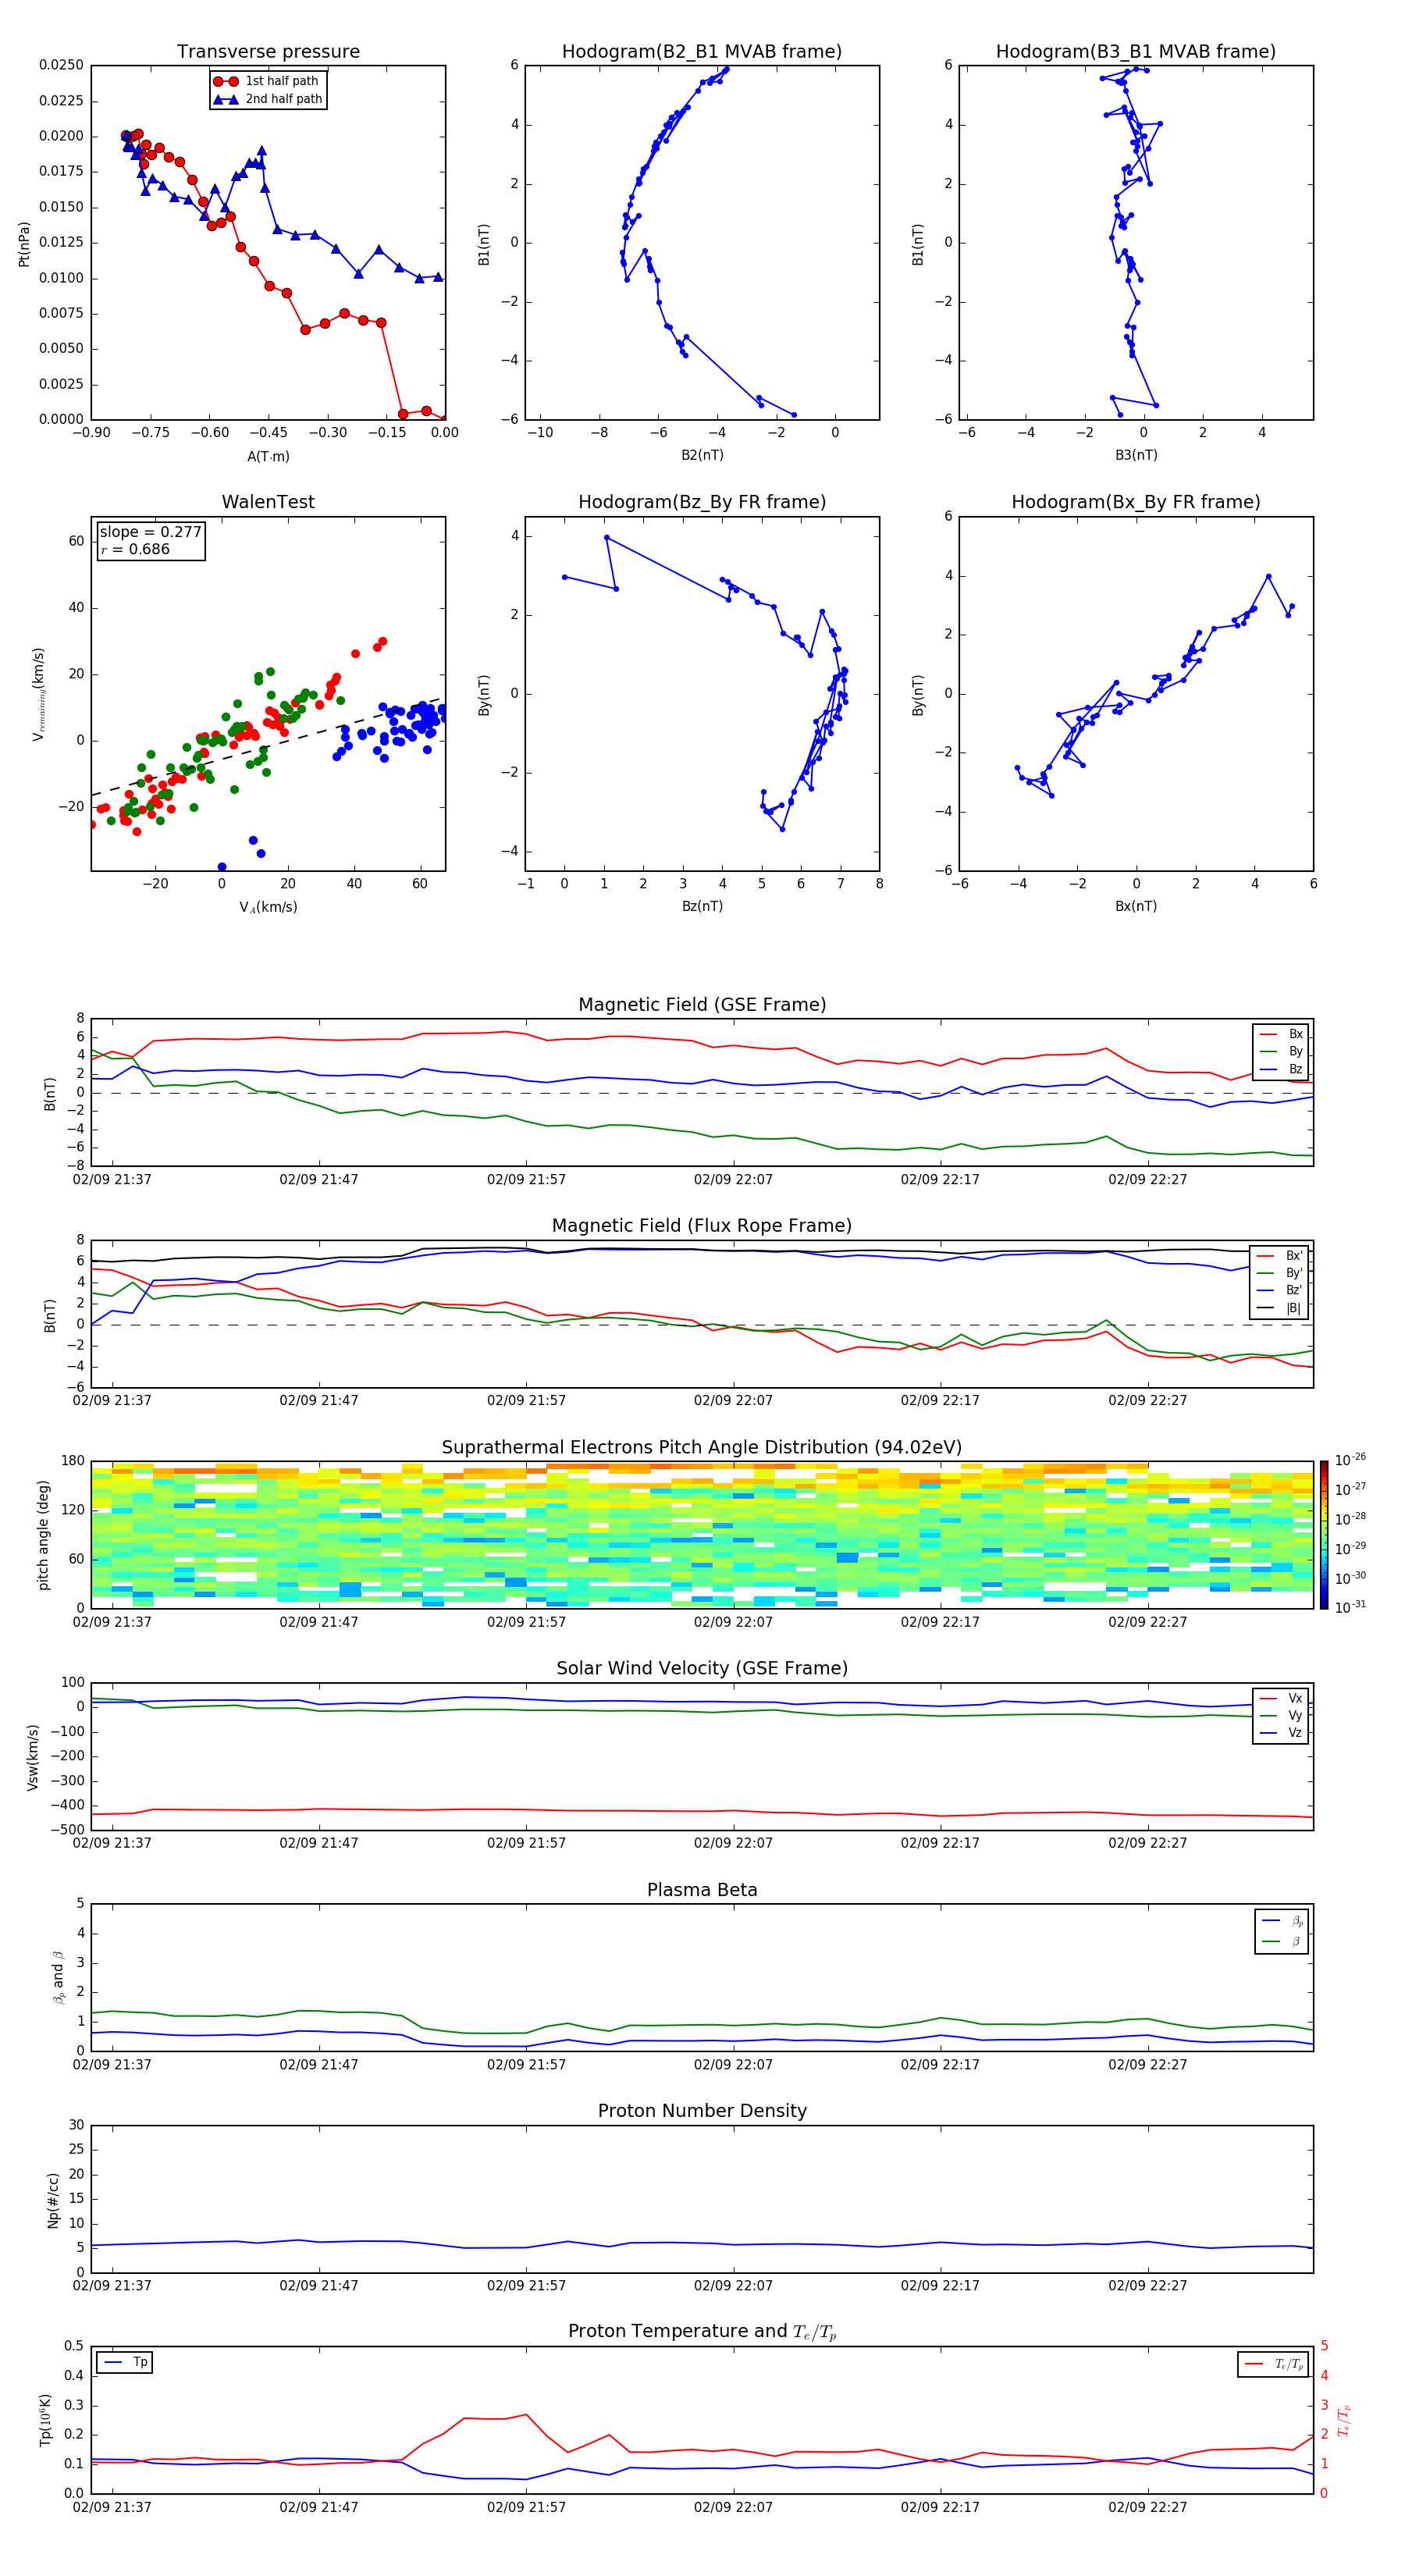The width and height of the screenshot is (1405, 2576).
Task: Click the 'Magnetic Field (Flux Rope Frame)' title
Action: 702,1226
